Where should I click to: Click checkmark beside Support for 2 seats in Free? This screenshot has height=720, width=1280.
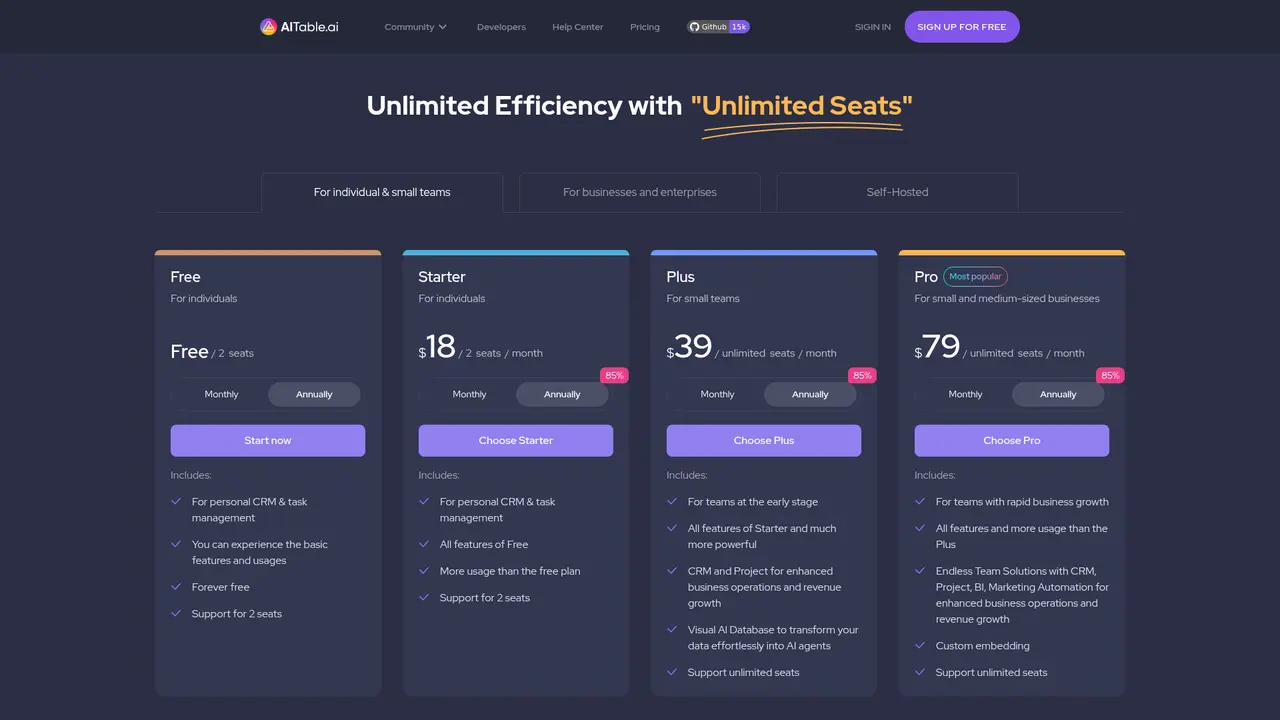[176, 614]
